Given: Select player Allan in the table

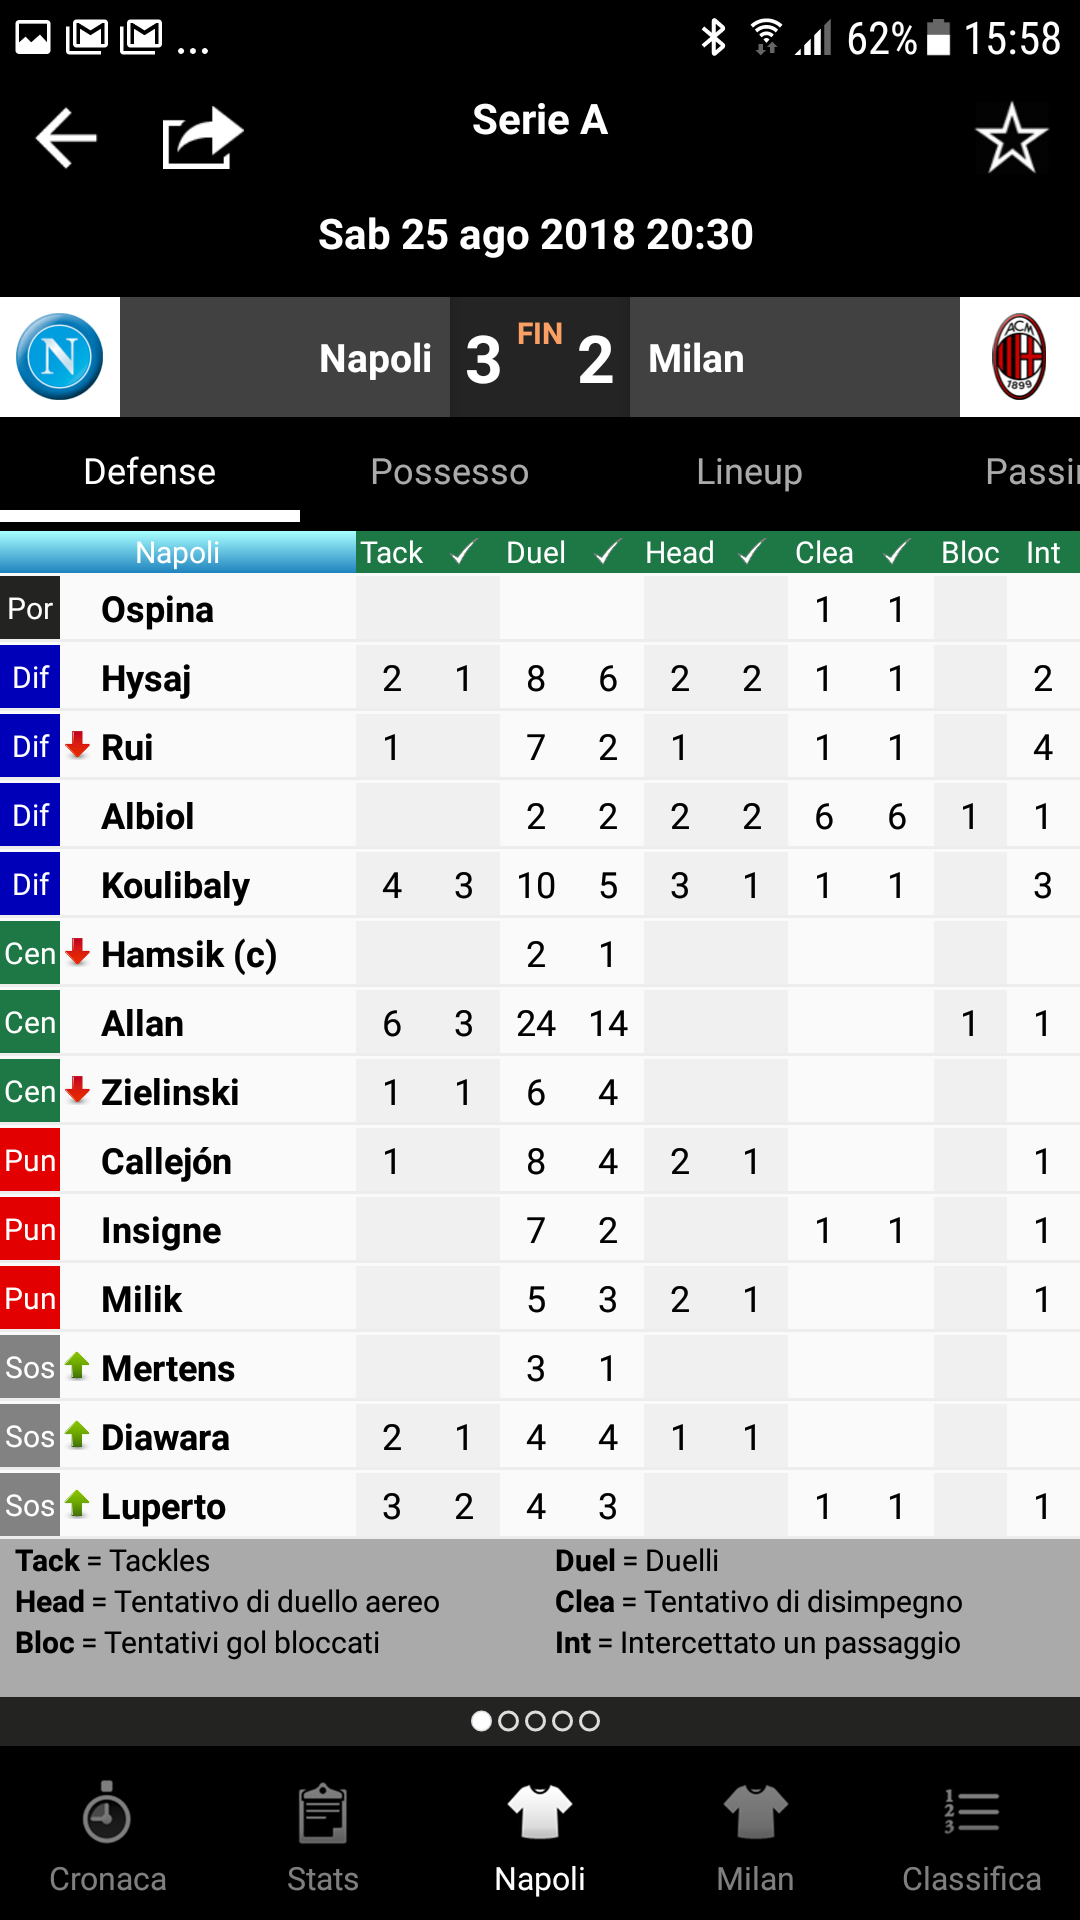Looking at the screenshot, I should tap(143, 1023).
